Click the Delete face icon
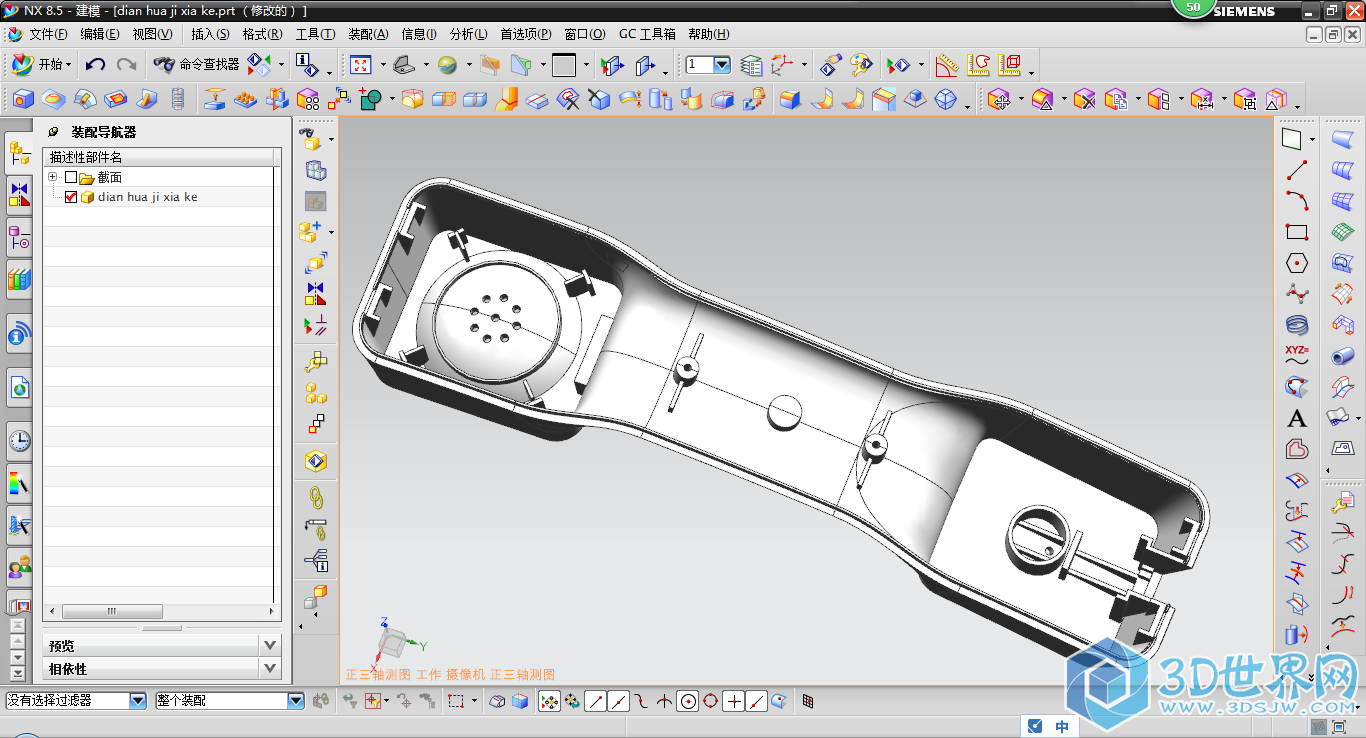Image resolution: width=1366 pixels, height=738 pixels. pyautogui.click(x=1084, y=99)
